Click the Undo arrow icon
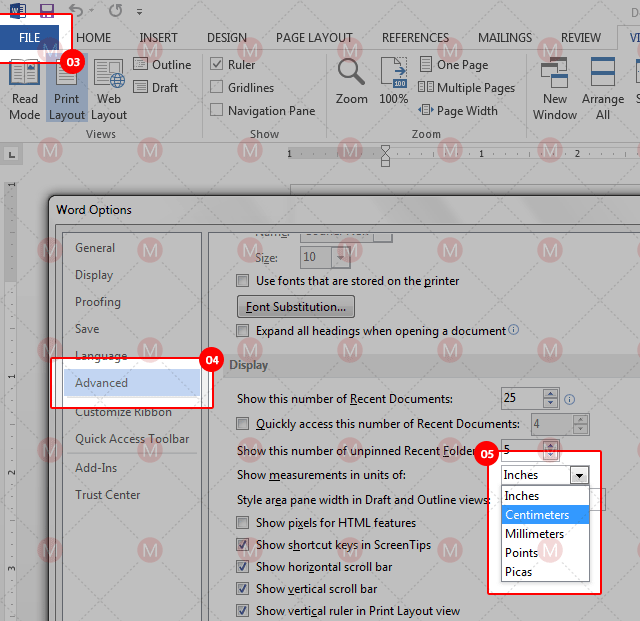The width and height of the screenshot is (640, 621). pos(76,10)
